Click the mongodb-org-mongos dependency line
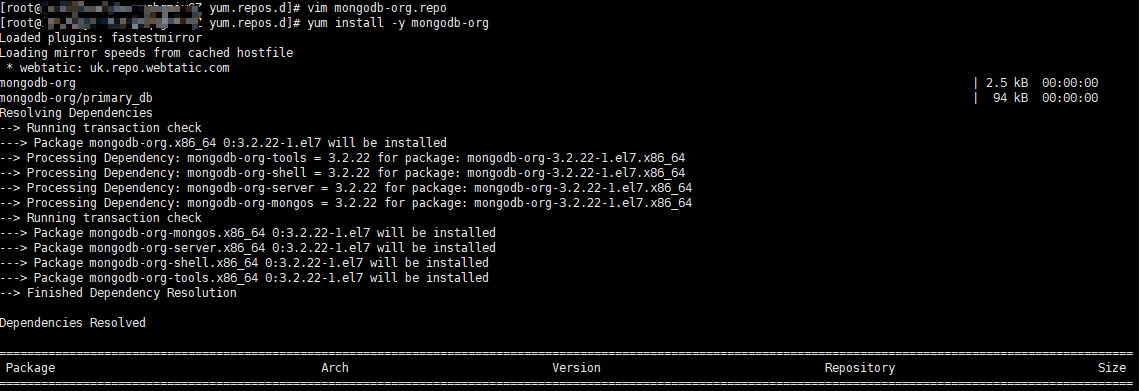Viewport: 1140px width, 391px height. tap(346, 203)
